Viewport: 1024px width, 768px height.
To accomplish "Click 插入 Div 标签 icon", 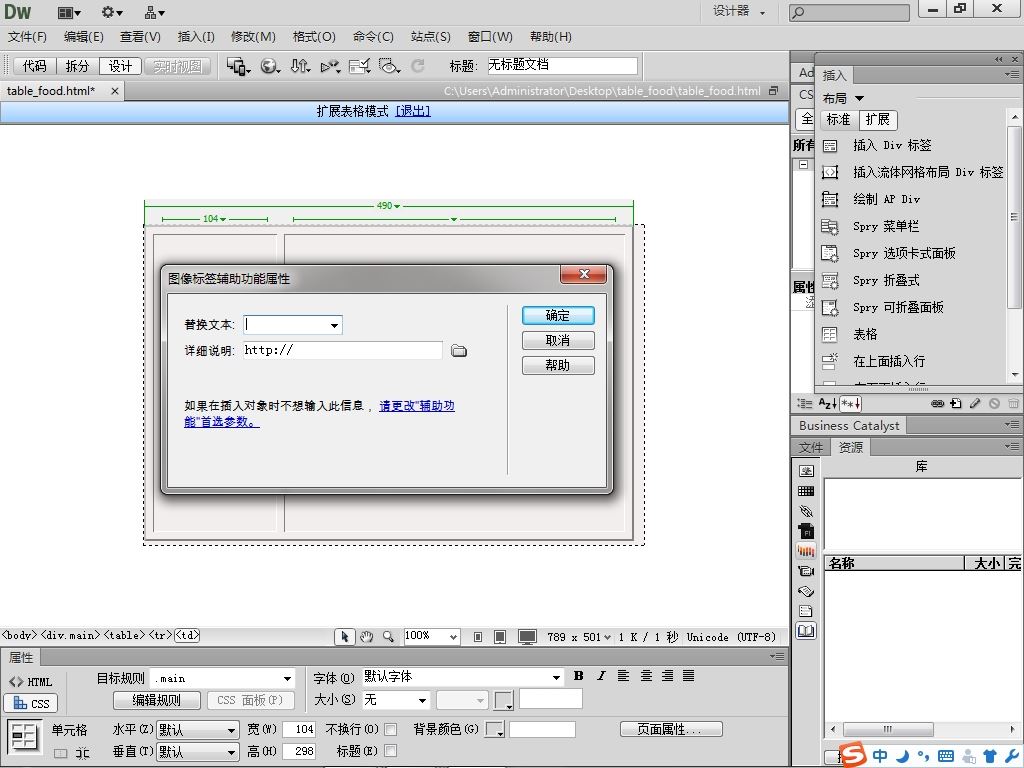I will [829, 146].
